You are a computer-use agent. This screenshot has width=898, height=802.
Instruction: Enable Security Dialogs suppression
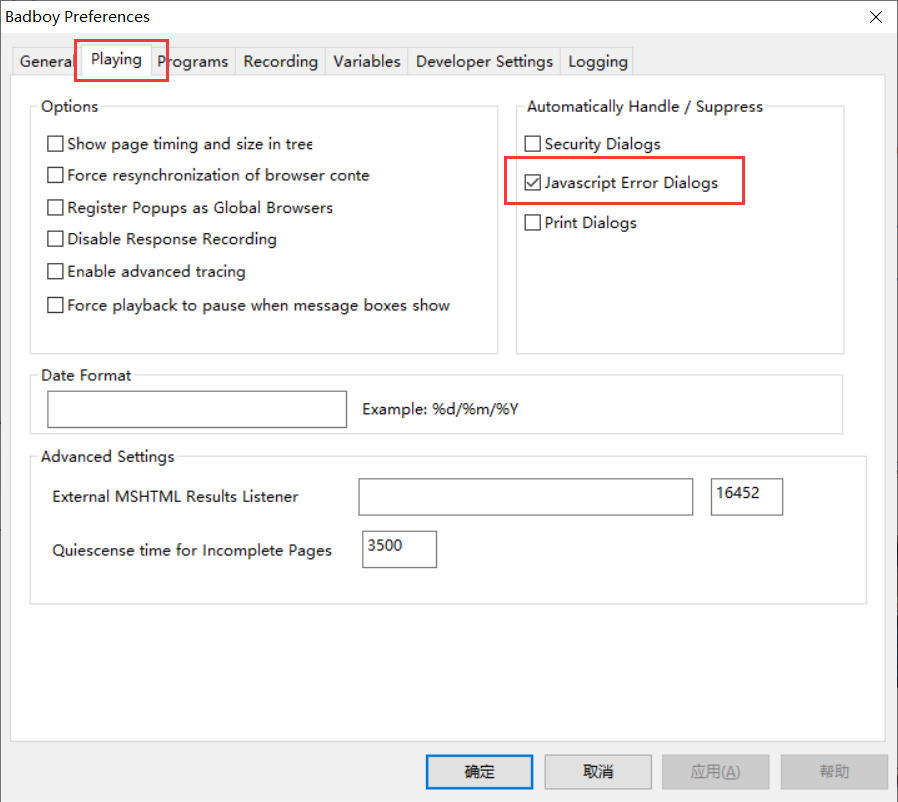(533, 143)
